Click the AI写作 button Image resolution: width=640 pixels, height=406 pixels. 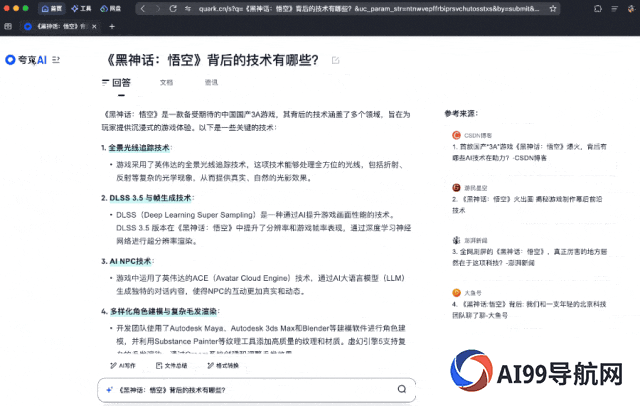123,366
